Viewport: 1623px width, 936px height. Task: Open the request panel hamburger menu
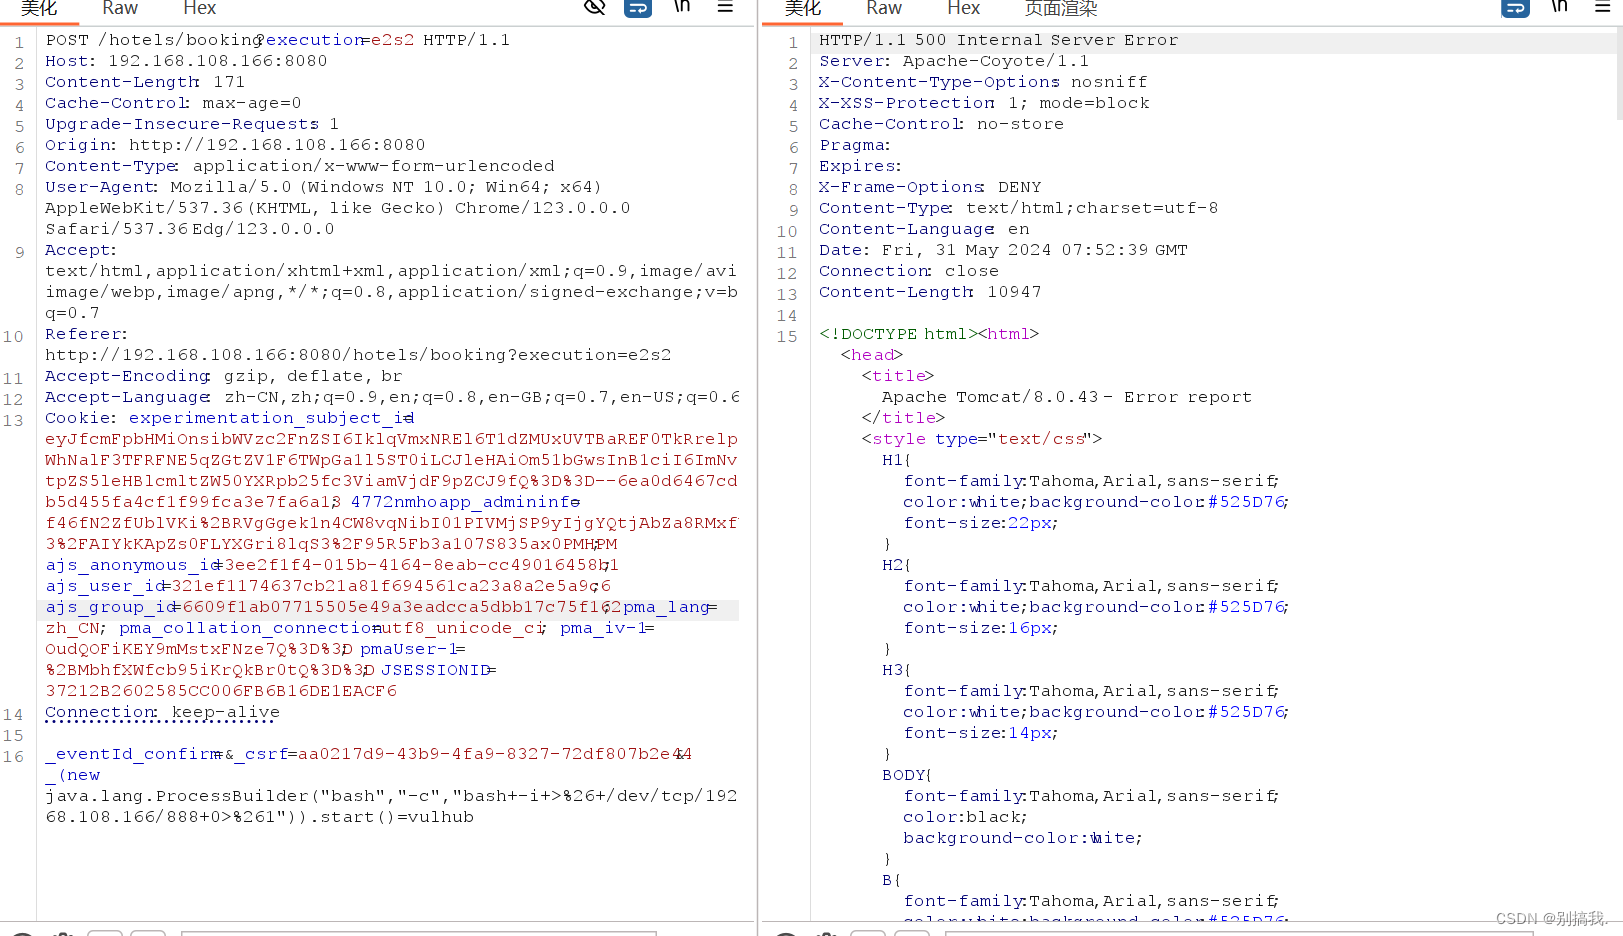click(726, 7)
